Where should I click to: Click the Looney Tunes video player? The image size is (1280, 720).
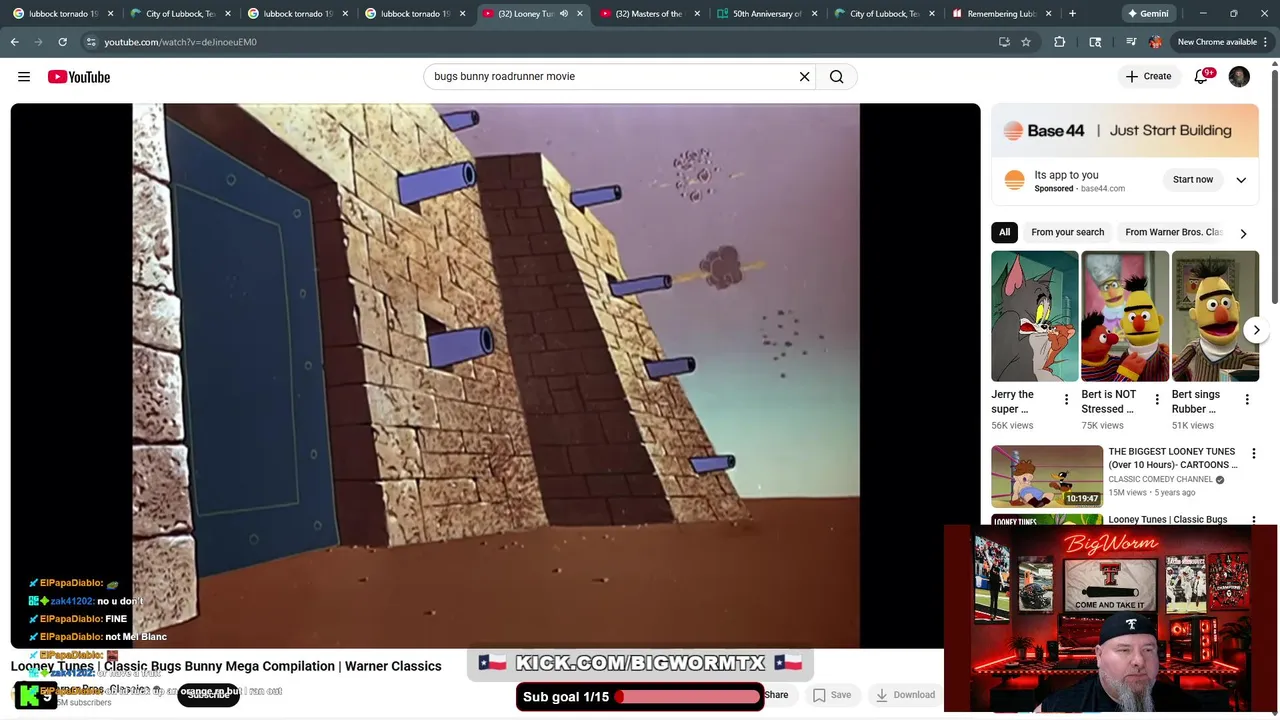495,376
